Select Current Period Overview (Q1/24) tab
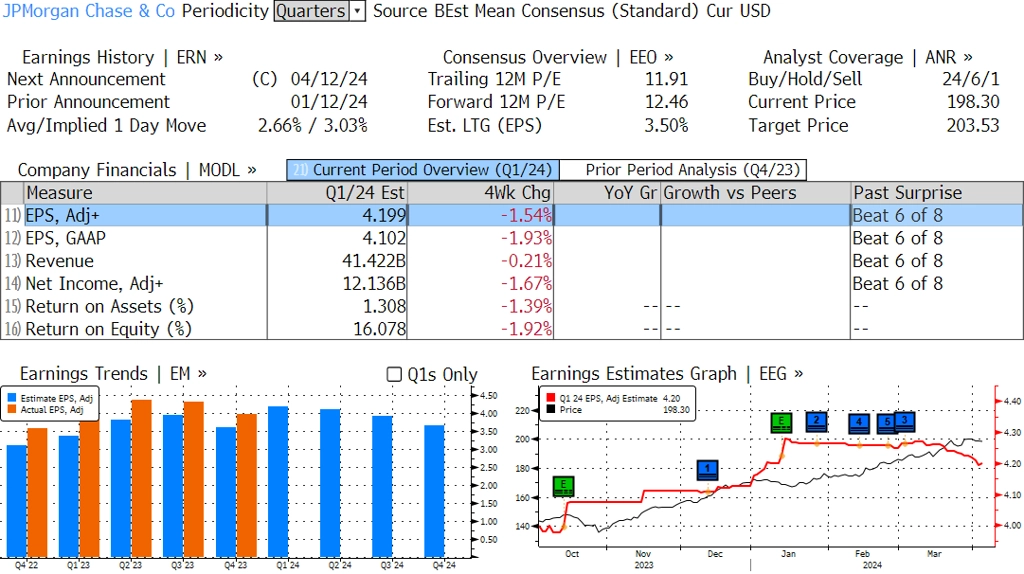This screenshot has width=1024, height=574. tap(423, 170)
